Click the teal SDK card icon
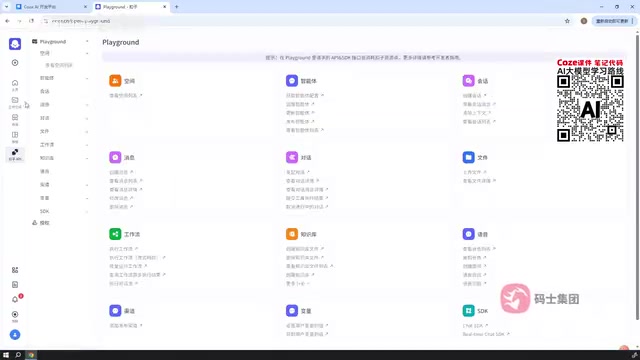640x360 pixels. pos(469,311)
